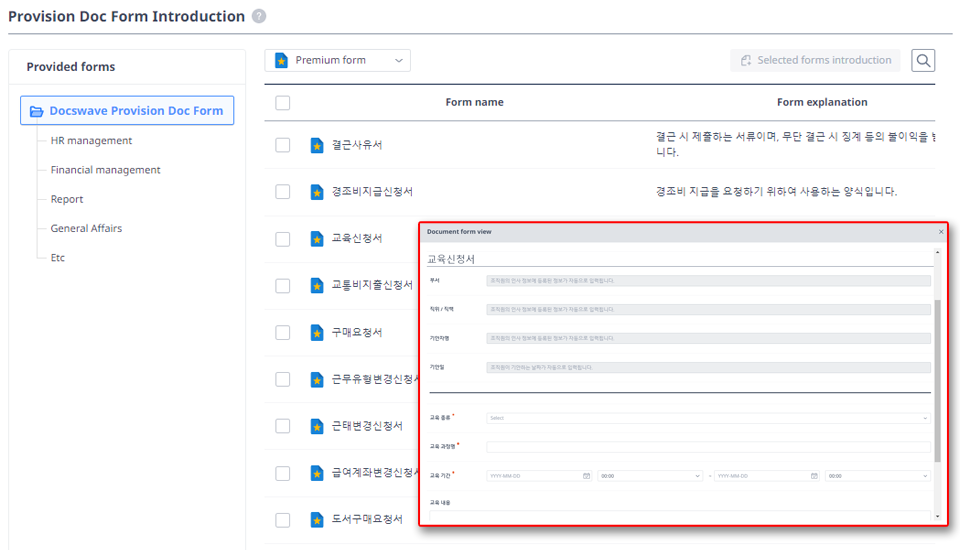The height and width of the screenshot is (550, 960).
Task: Click the star file icon for 결근사유서
Action: pos(317,145)
